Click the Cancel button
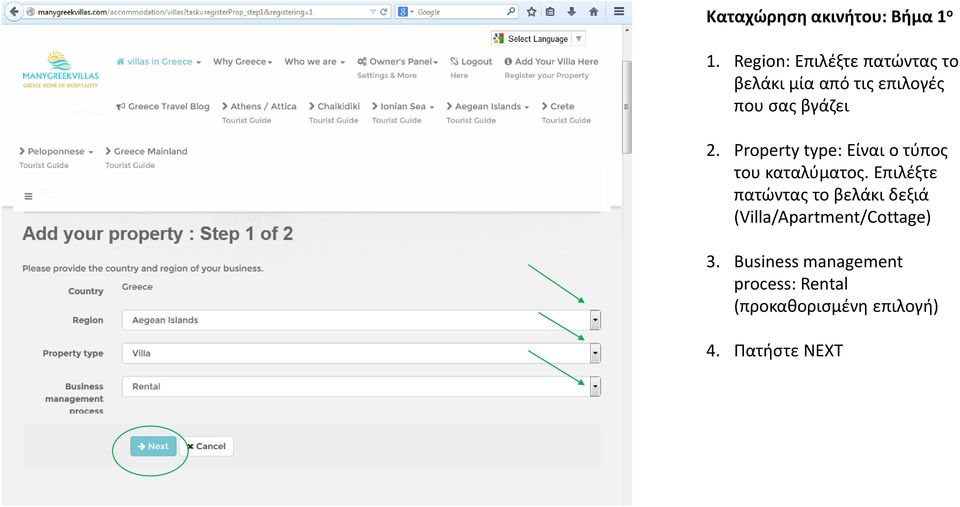The image size is (960, 507). tap(206, 446)
